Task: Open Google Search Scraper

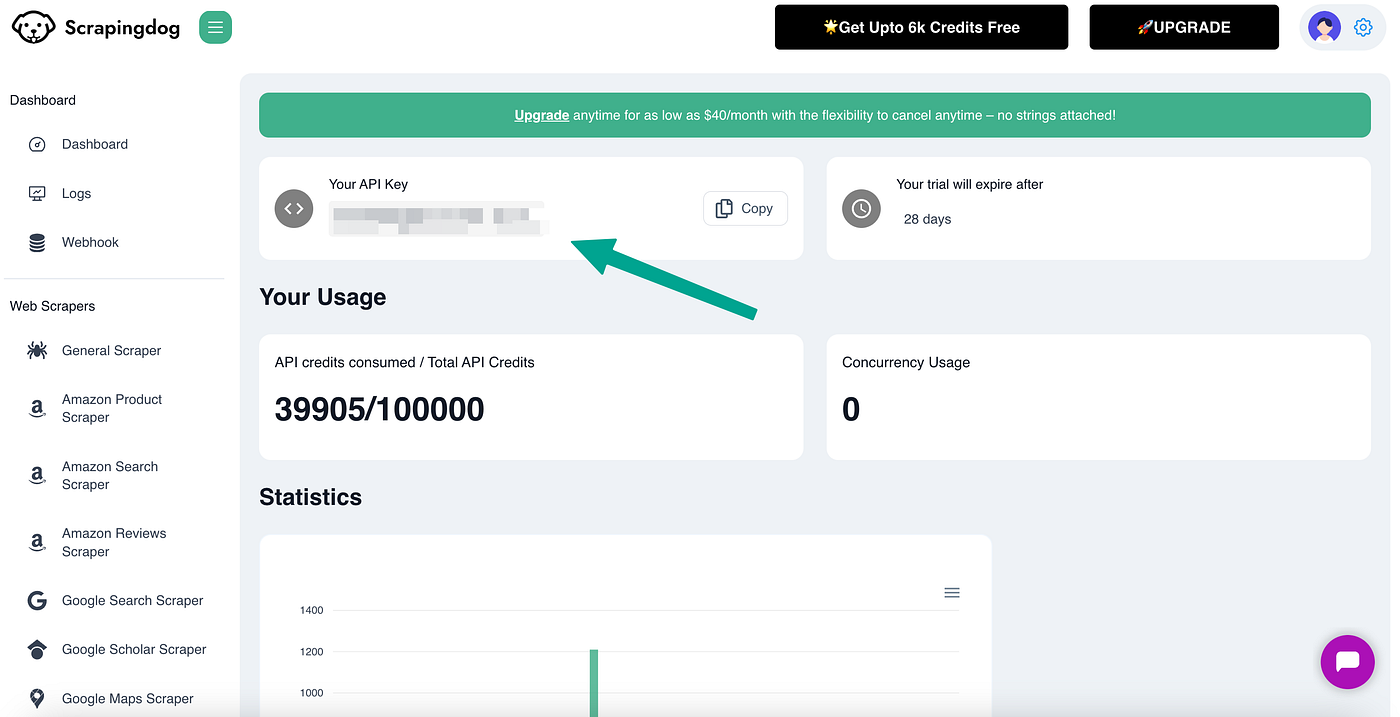Action: click(x=132, y=601)
